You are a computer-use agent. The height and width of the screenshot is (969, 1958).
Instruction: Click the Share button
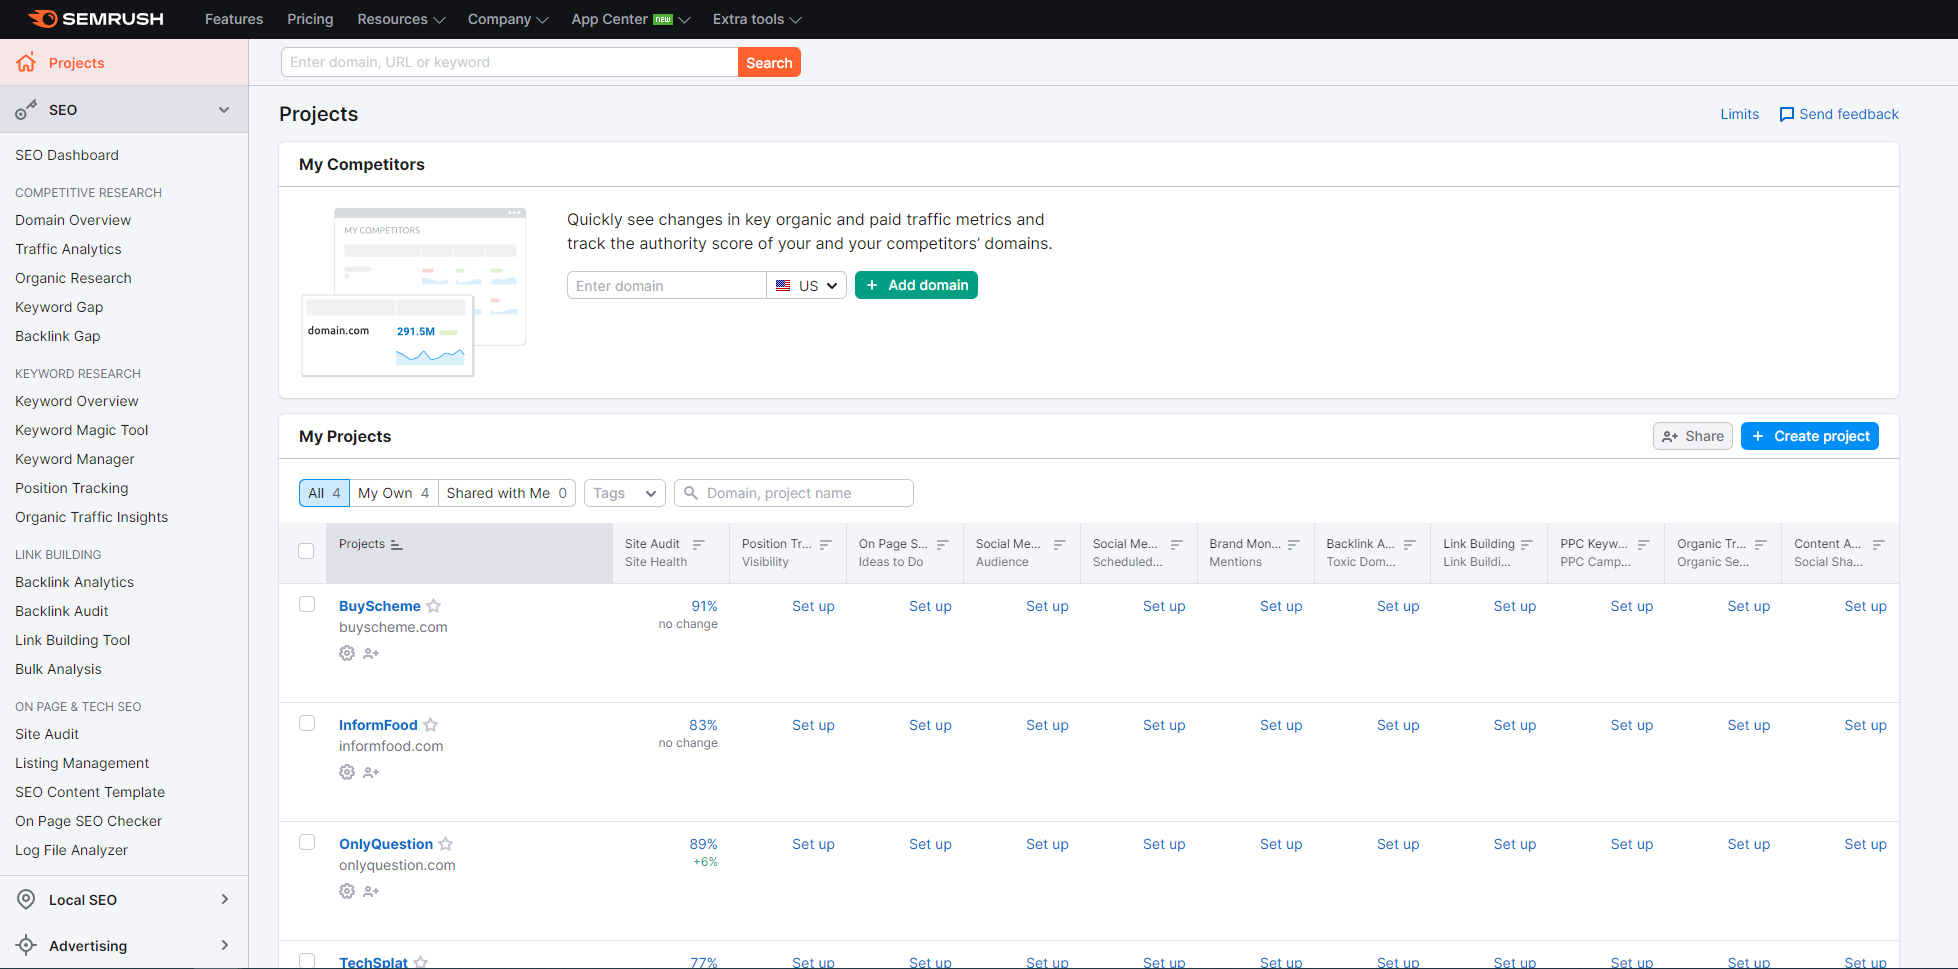coord(1693,436)
